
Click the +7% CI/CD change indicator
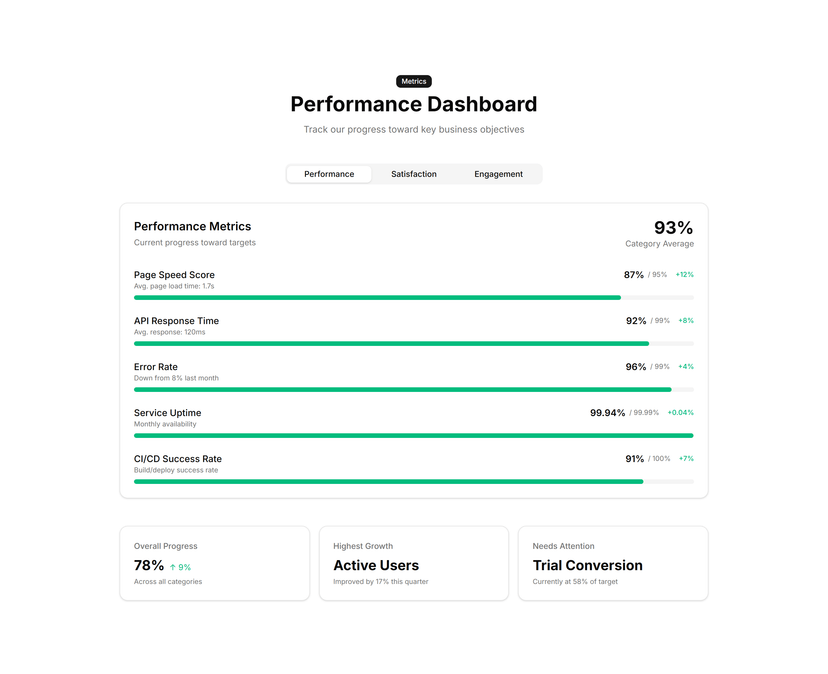(x=686, y=458)
